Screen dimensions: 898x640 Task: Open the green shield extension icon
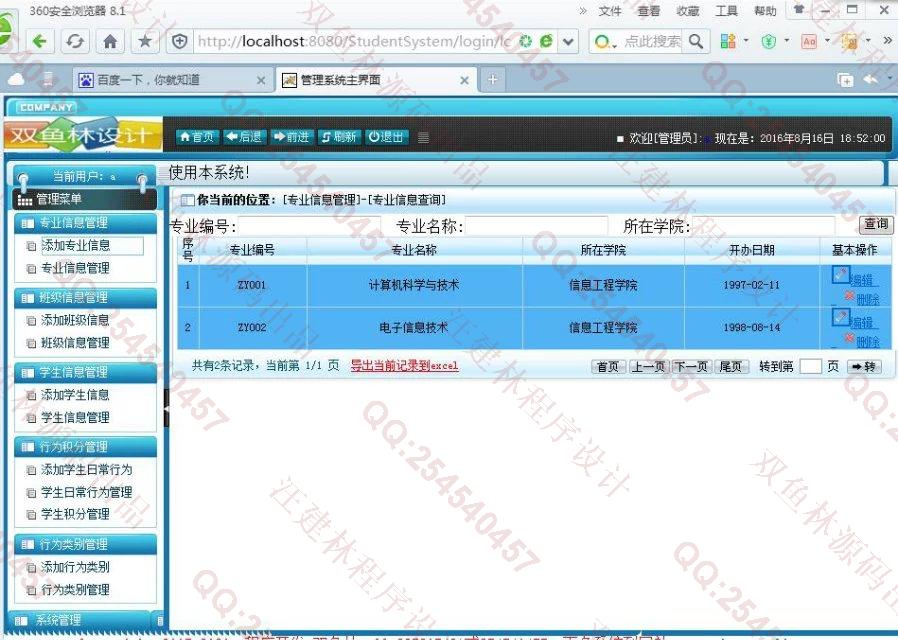click(x=769, y=41)
